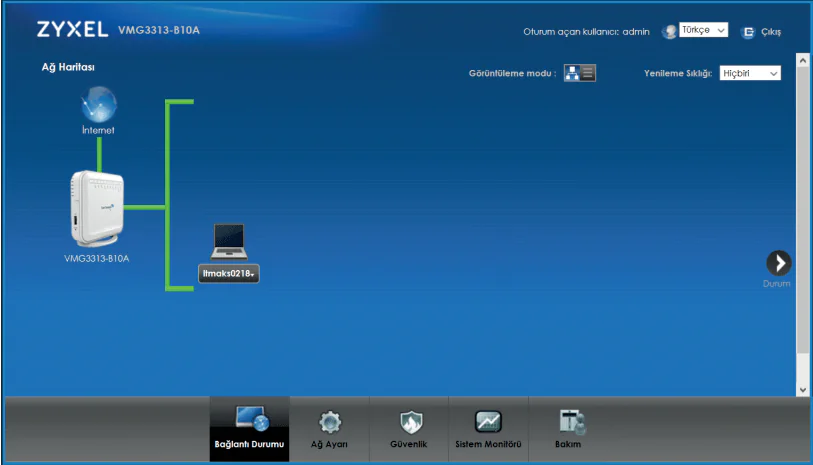Select the Bağlantı Durumu tab
This screenshot has height=465, width=813.
point(249,428)
